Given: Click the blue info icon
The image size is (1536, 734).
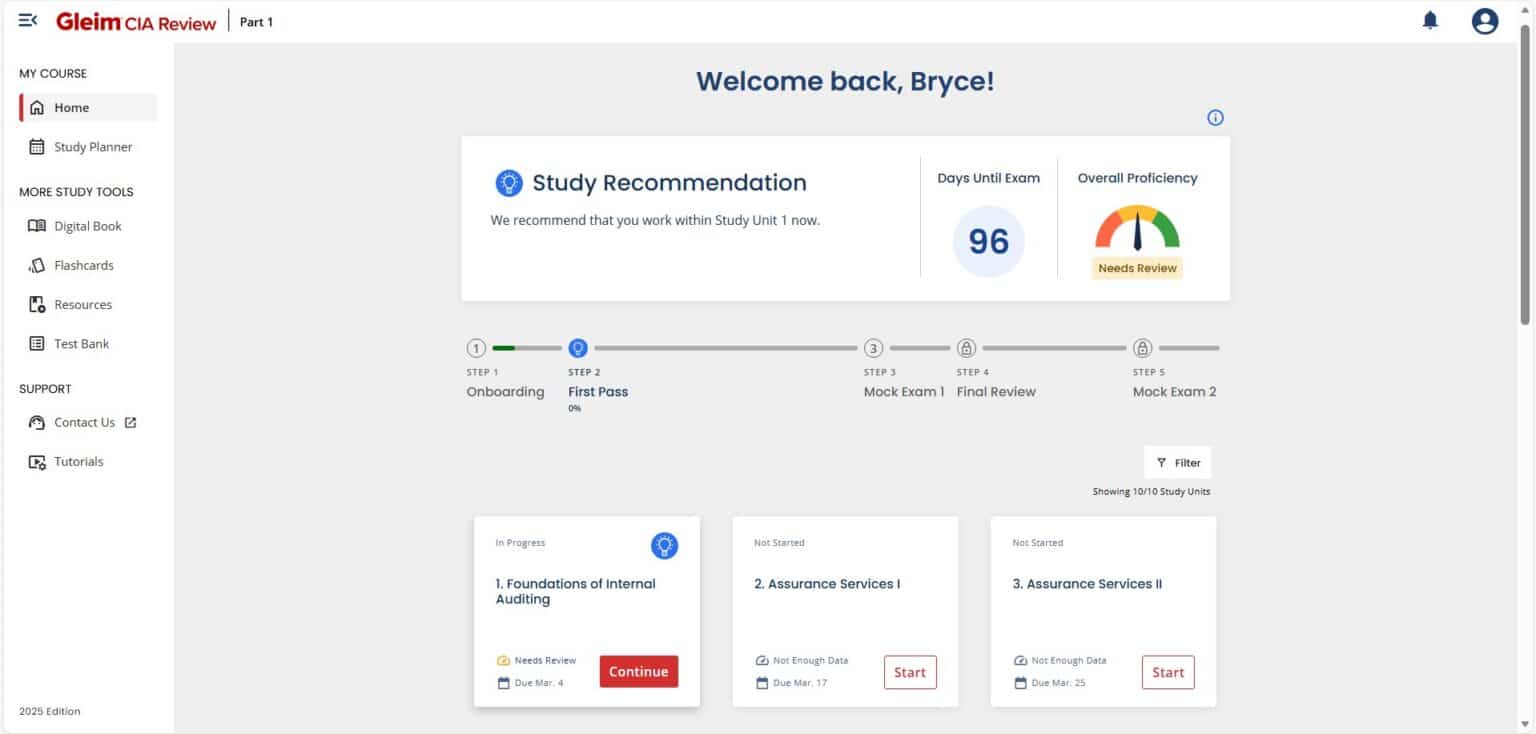Looking at the screenshot, I should coord(1215,118).
